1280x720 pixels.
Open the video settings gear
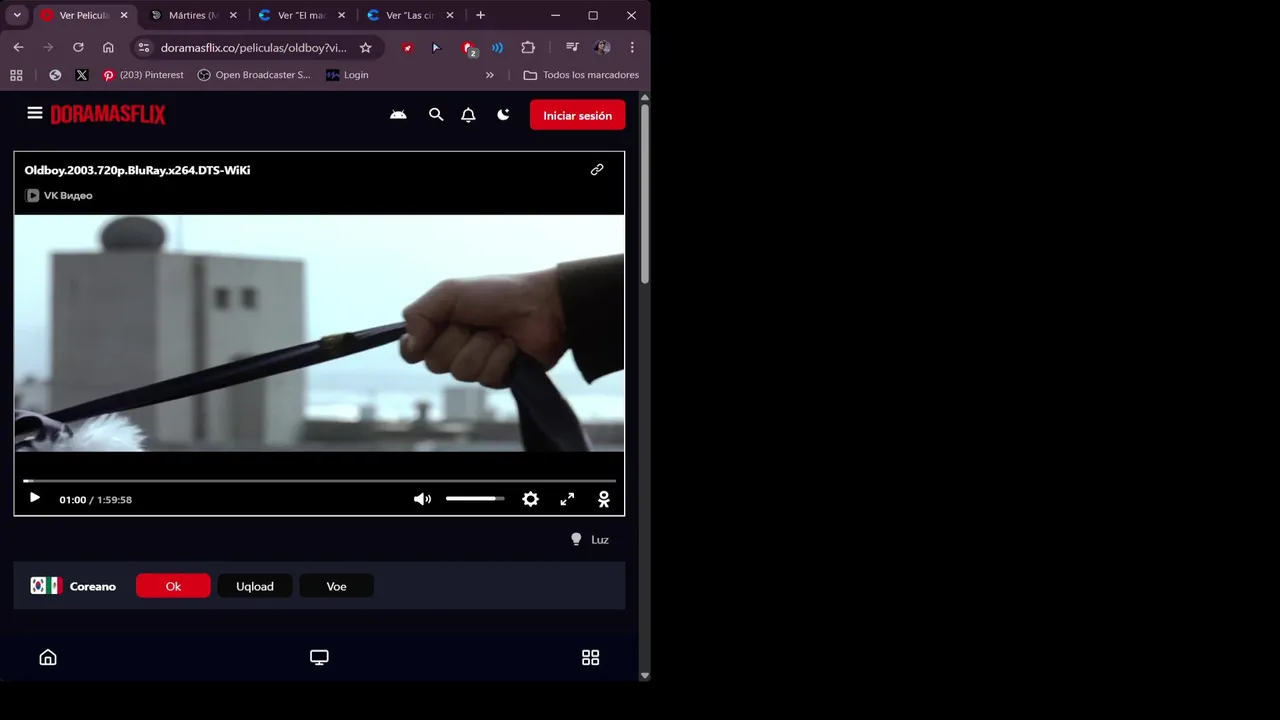coord(531,499)
